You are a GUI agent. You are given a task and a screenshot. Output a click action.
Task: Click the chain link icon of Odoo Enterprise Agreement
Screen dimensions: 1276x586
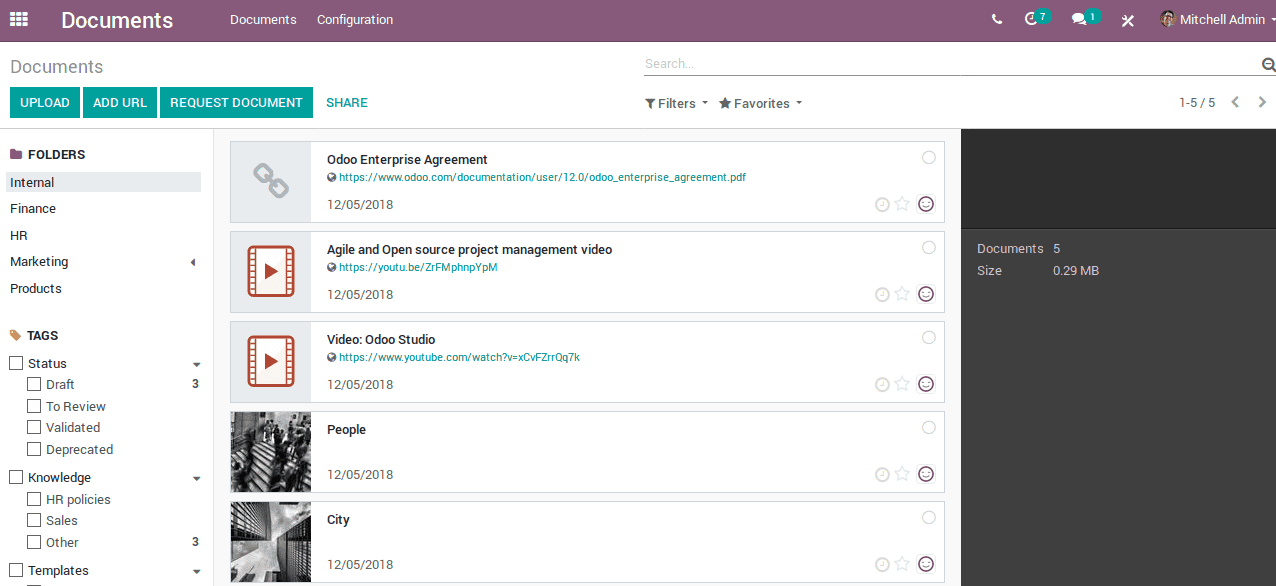click(271, 182)
